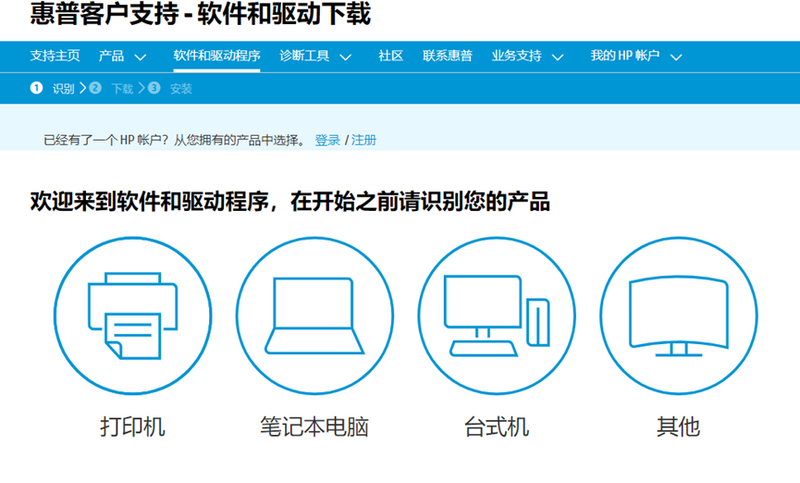Expand the 诊断工具 dropdown arrow
The width and height of the screenshot is (800, 483).
click(346, 57)
